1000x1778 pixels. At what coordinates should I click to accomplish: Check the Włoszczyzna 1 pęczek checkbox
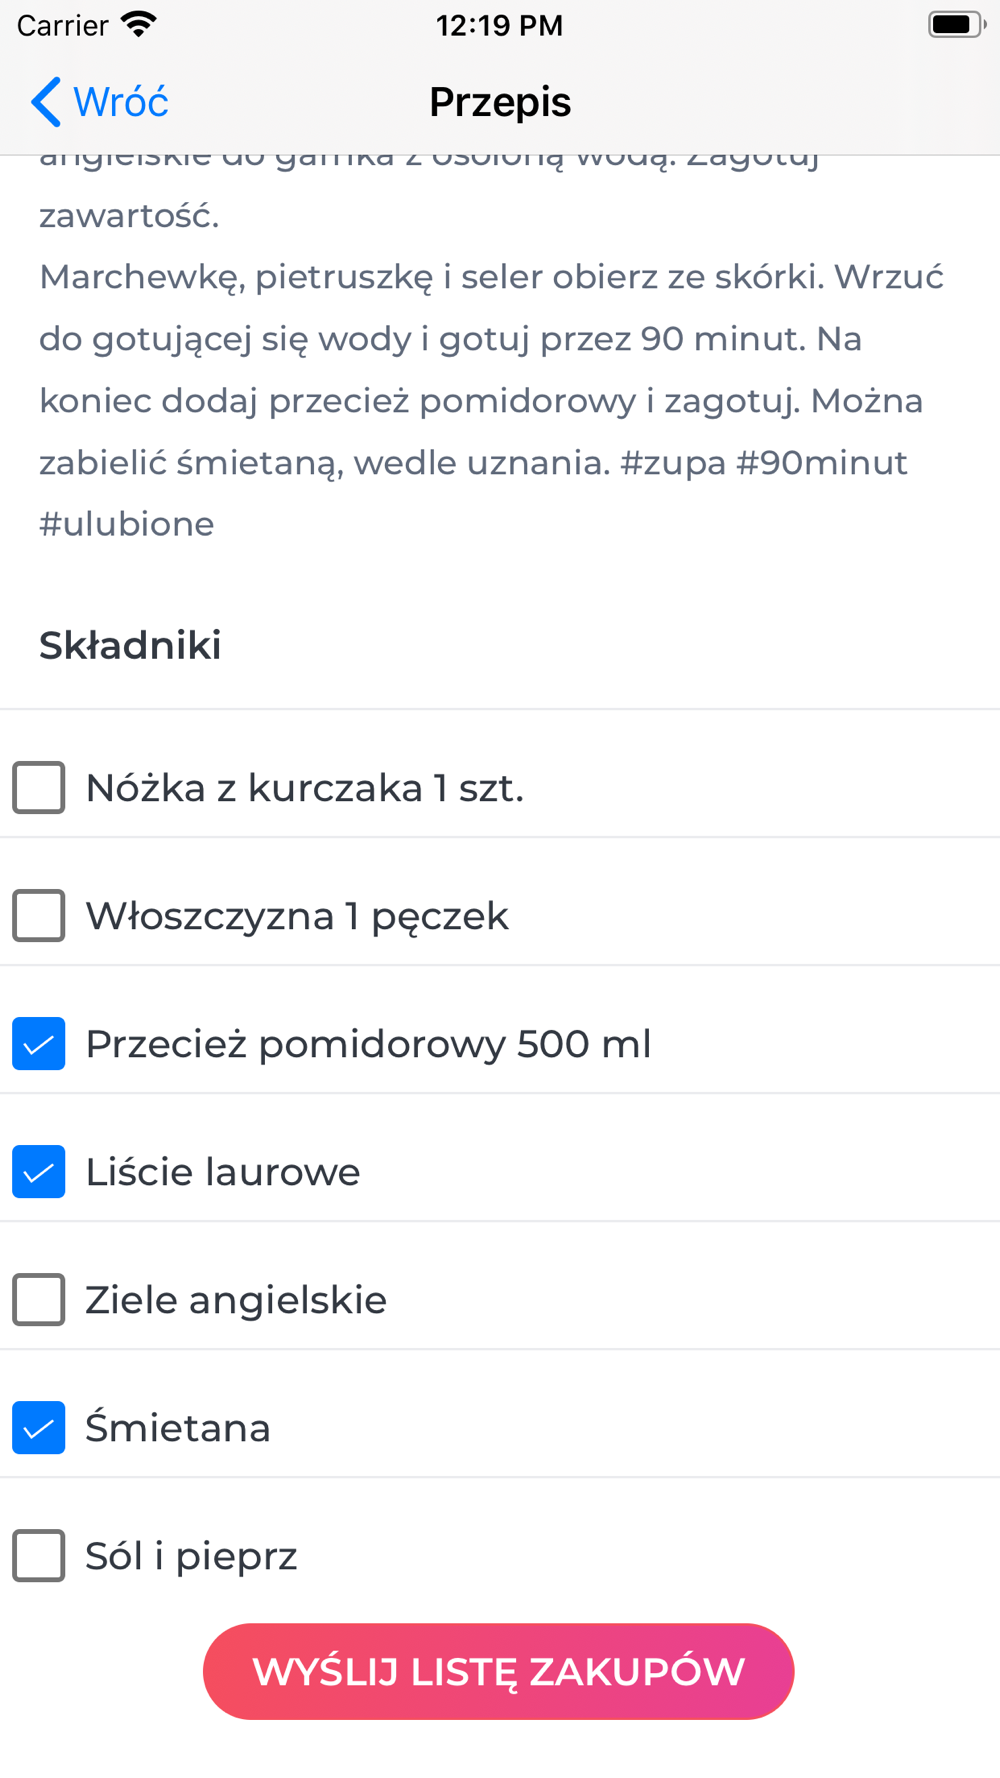click(39, 916)
